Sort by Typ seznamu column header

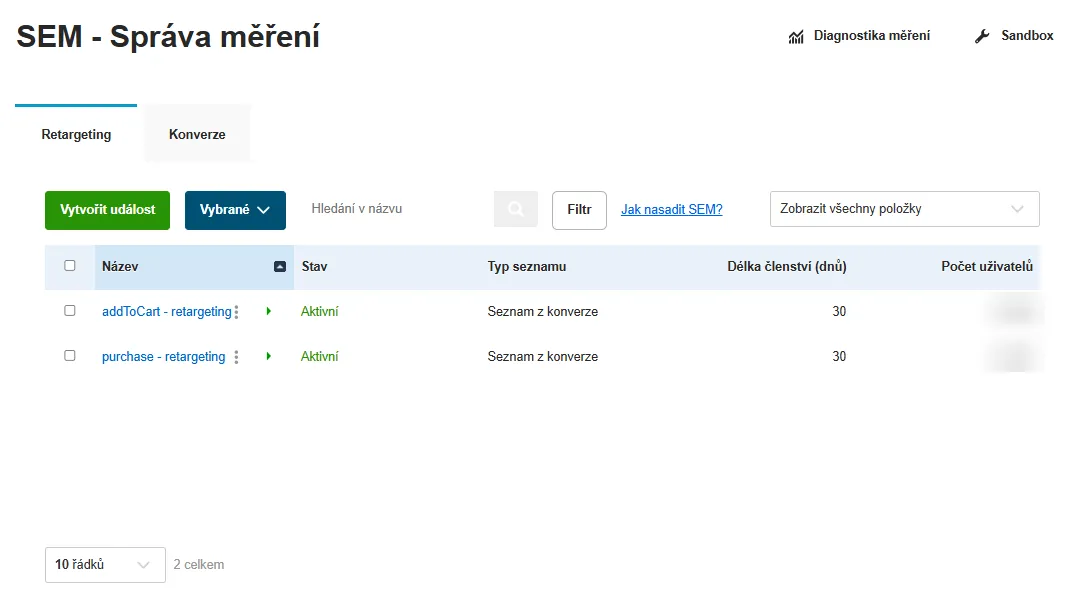[526, 267]
